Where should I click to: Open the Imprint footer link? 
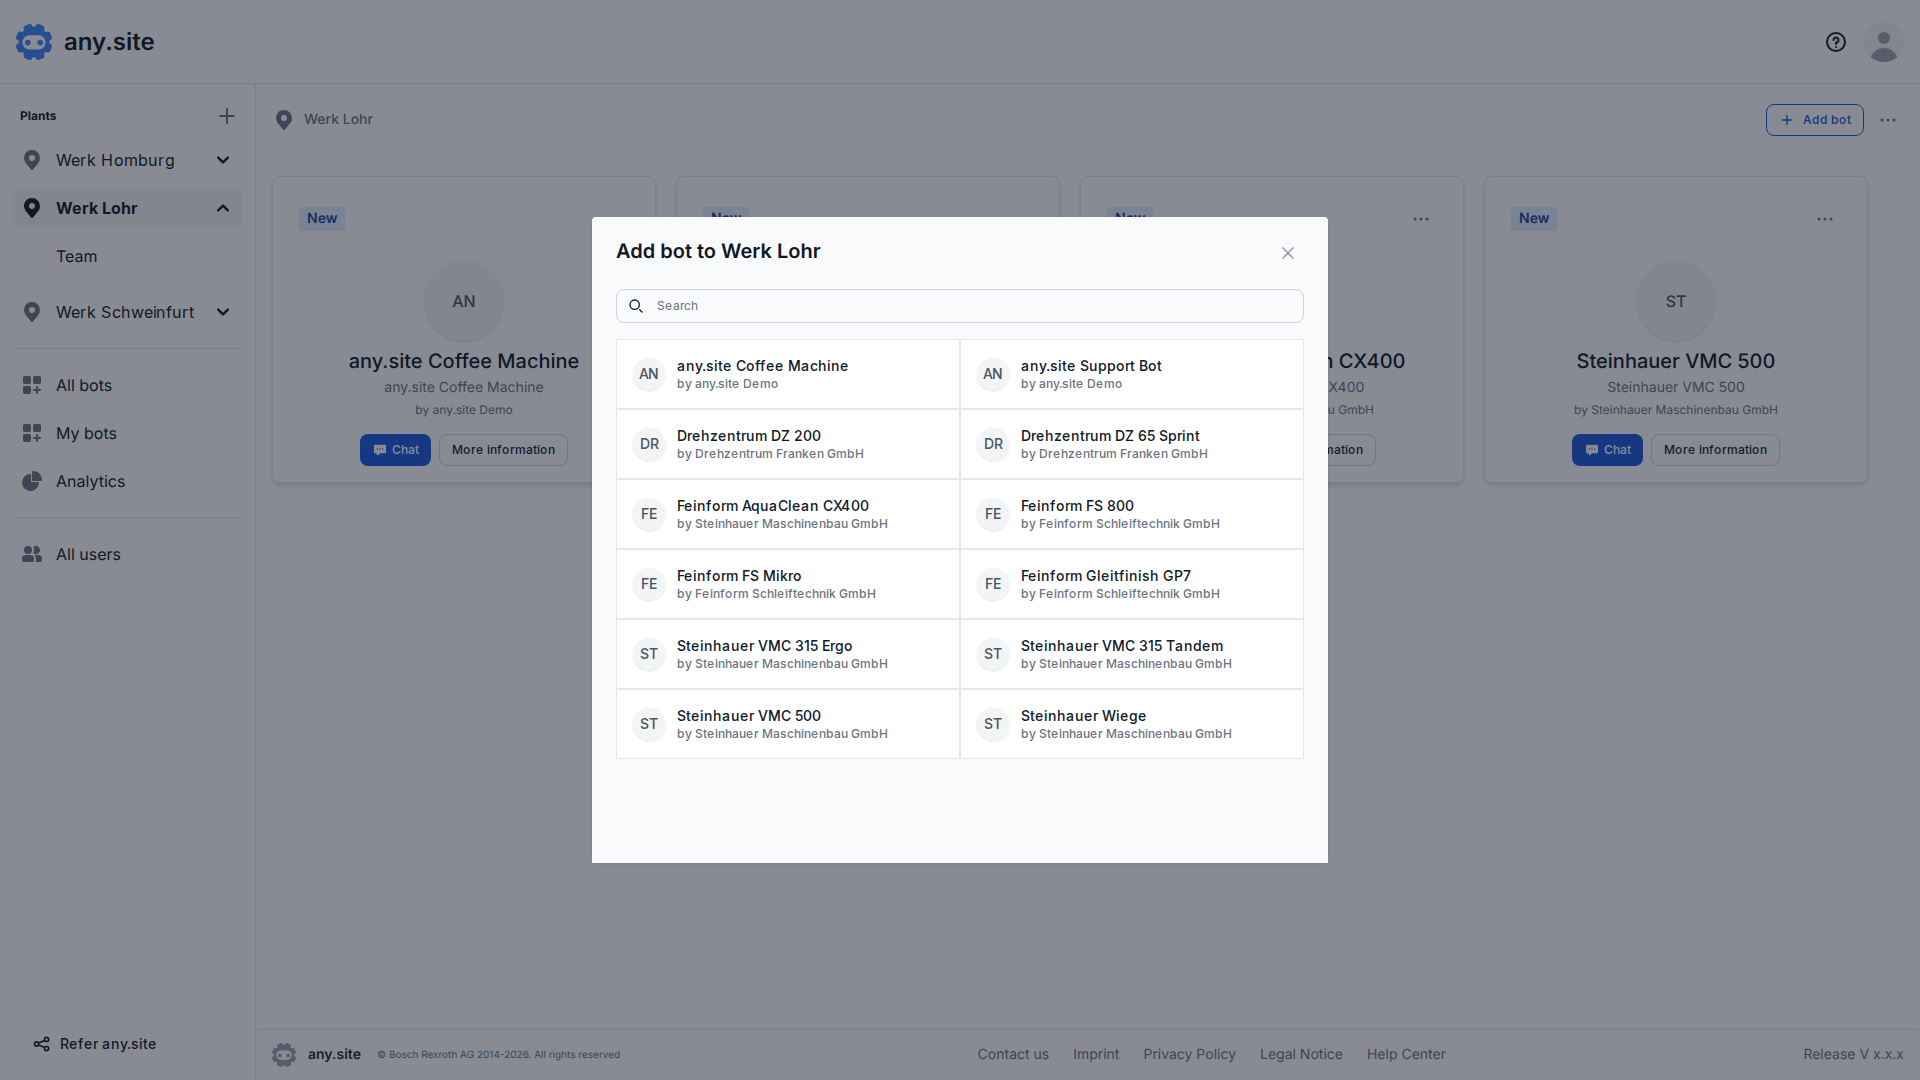pyautogui.click(x=1096, y=1054)
